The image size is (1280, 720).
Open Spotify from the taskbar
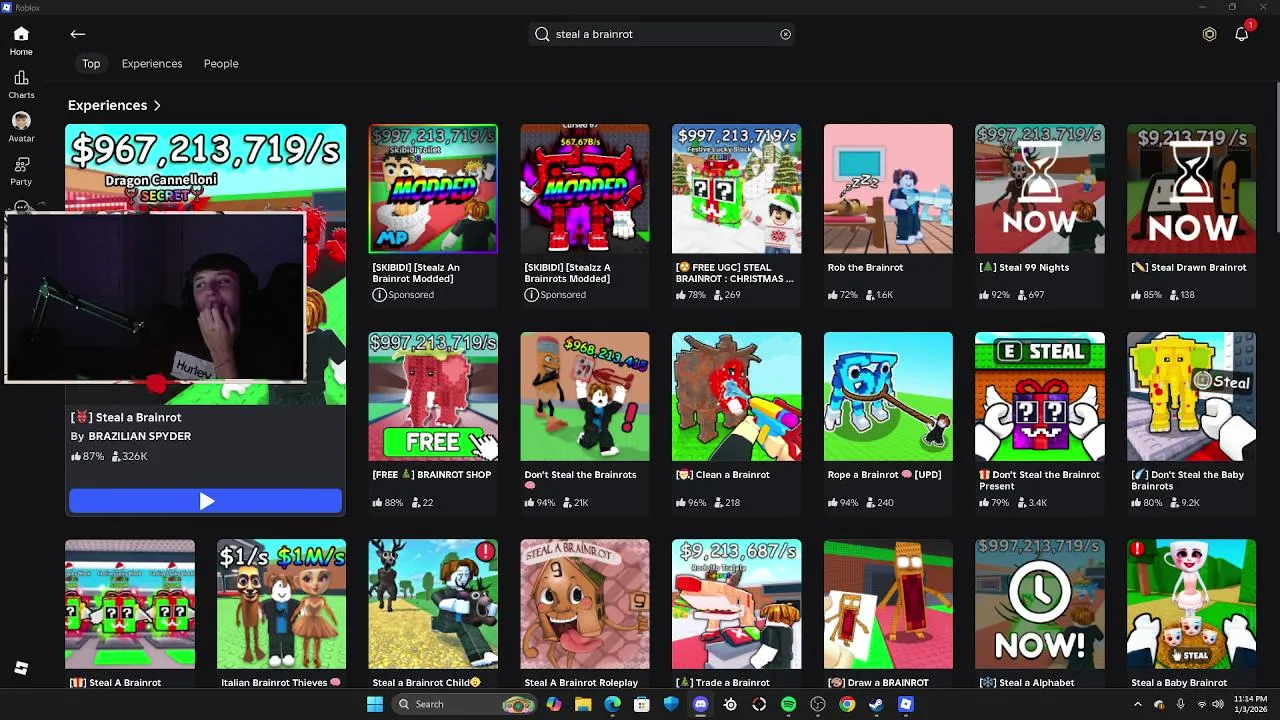point(788,704)
